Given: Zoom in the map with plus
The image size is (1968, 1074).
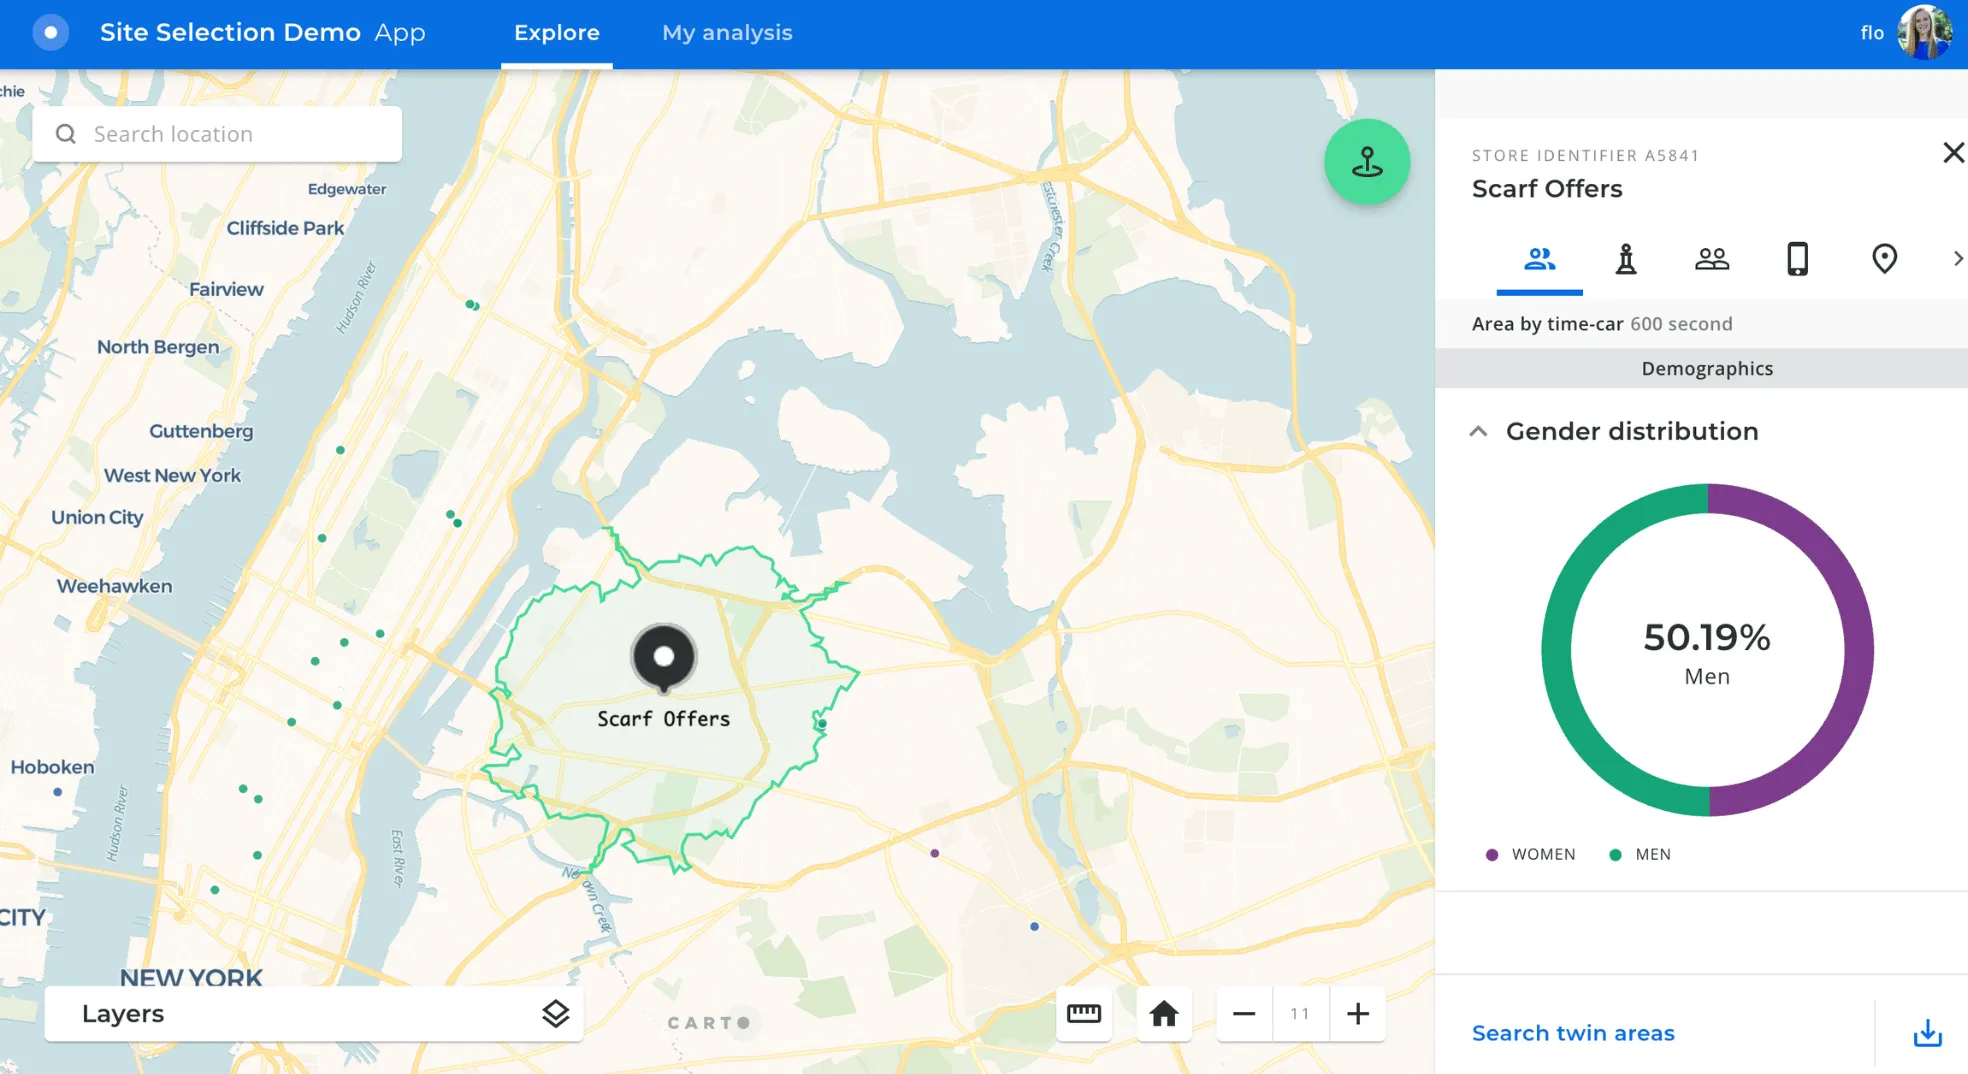Looking at the screenshot, I should [1357, 1014].
